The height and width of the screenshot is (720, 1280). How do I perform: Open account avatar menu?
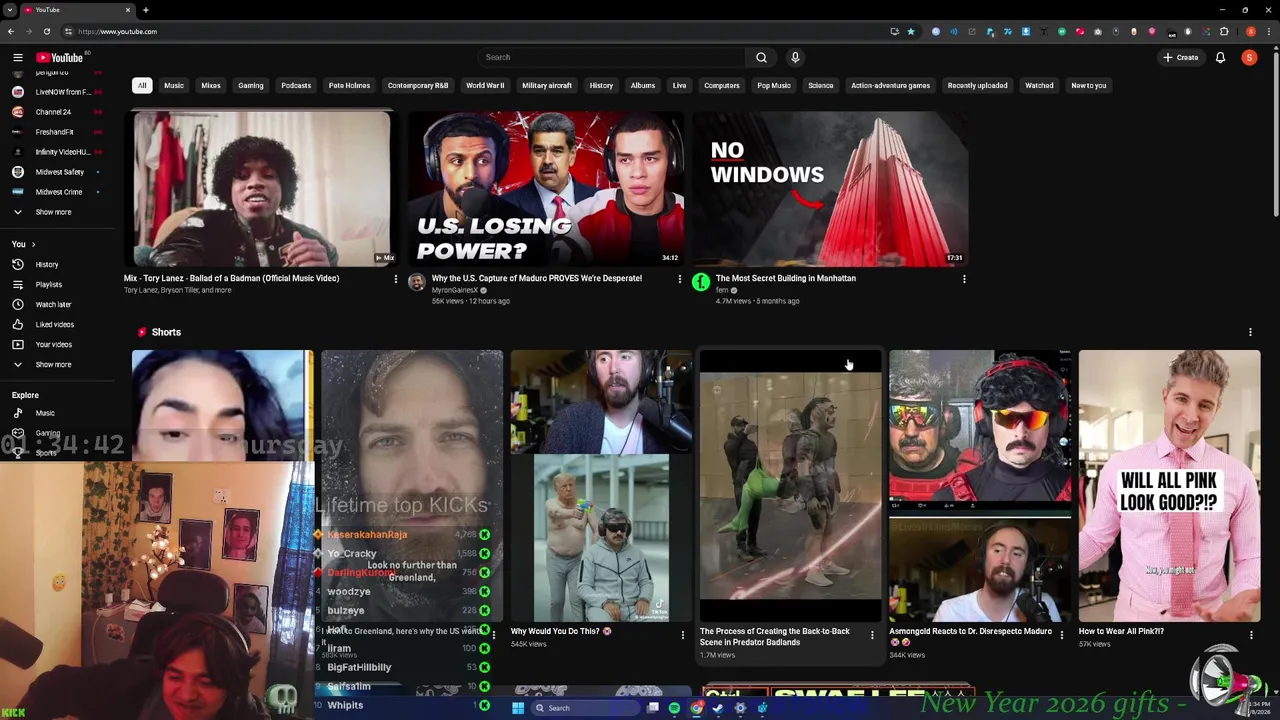1249,58
